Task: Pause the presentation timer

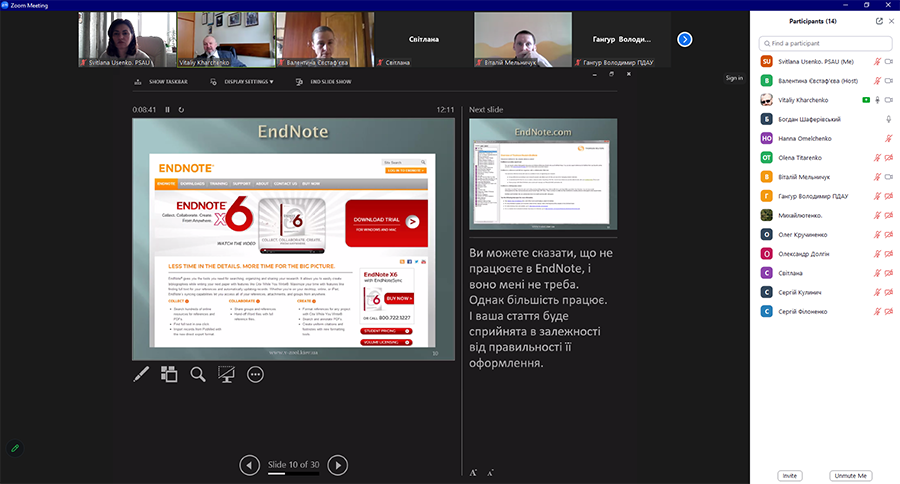Action: pyautogui.click(x=168, y=110)
